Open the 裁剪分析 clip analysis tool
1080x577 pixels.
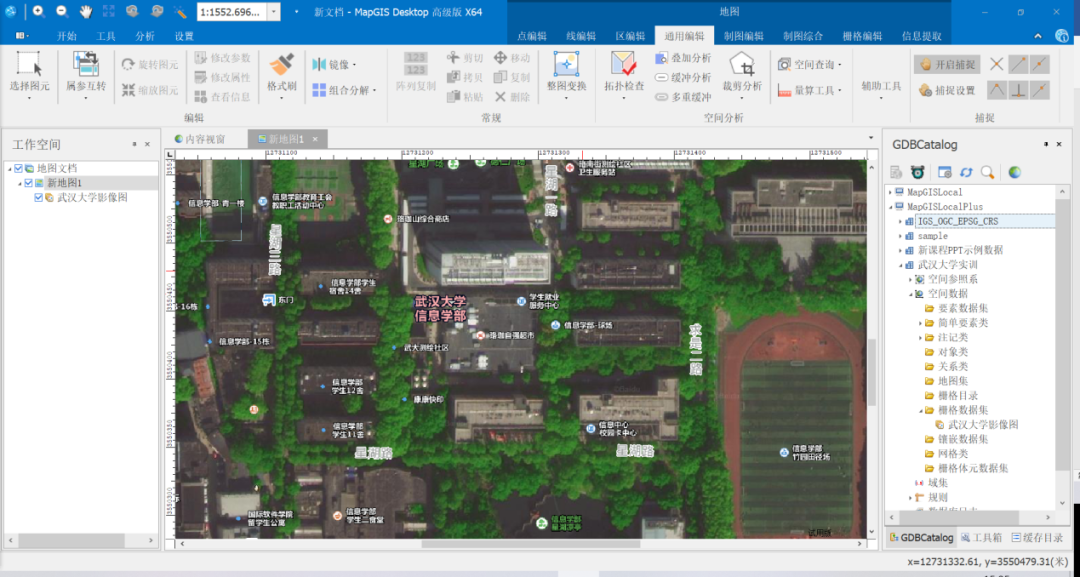click(x=742, y=75)
